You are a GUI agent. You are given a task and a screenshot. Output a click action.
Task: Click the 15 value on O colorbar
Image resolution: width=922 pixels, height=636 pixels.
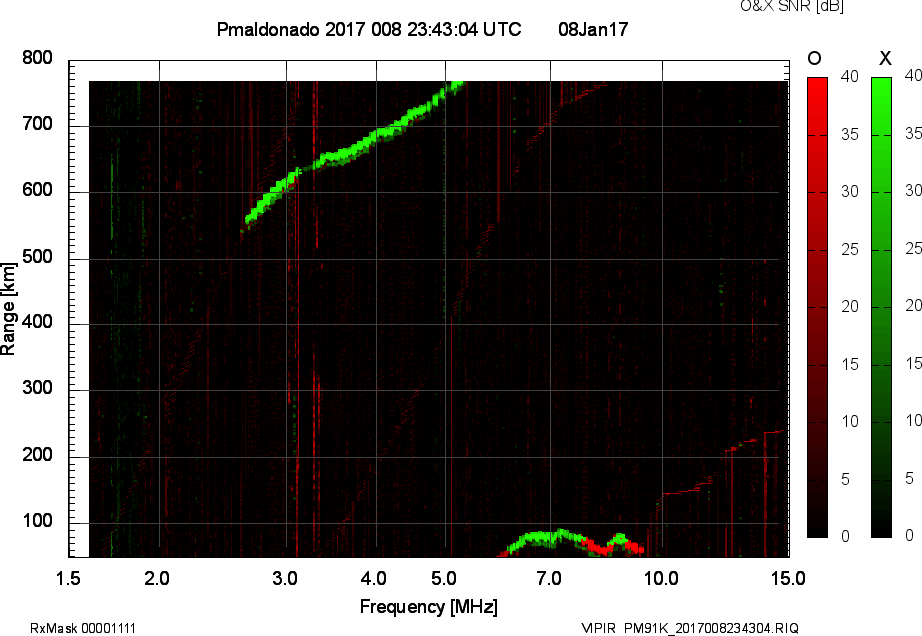(x=850, y=364)
